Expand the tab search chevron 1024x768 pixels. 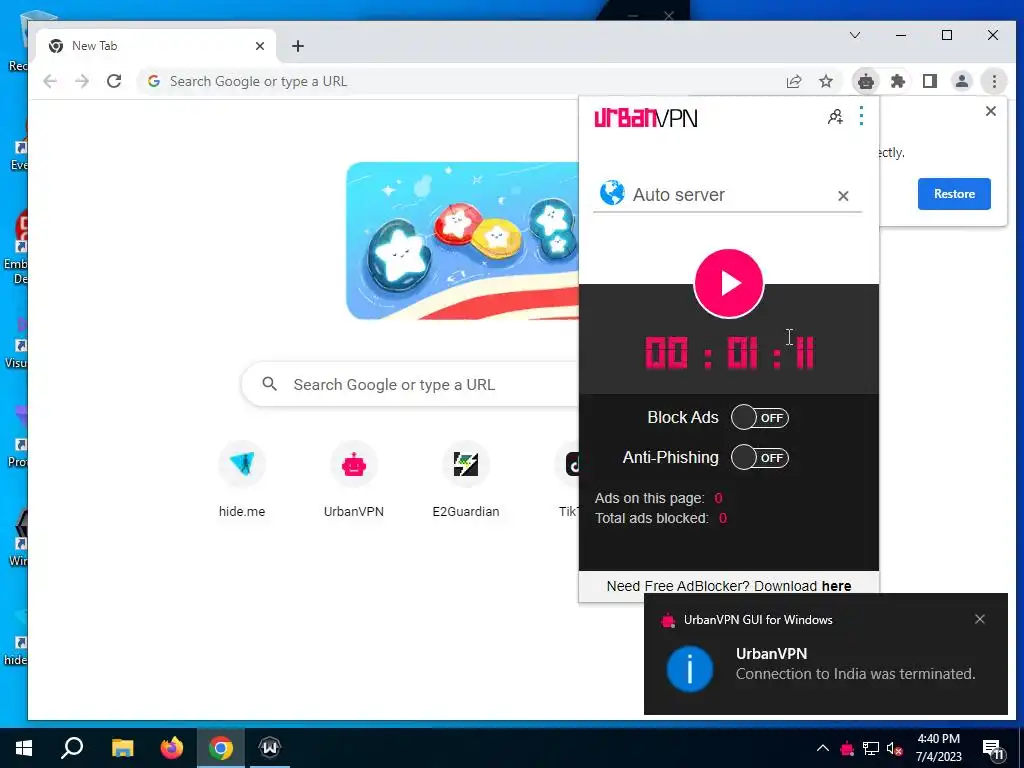click(855, 35)
